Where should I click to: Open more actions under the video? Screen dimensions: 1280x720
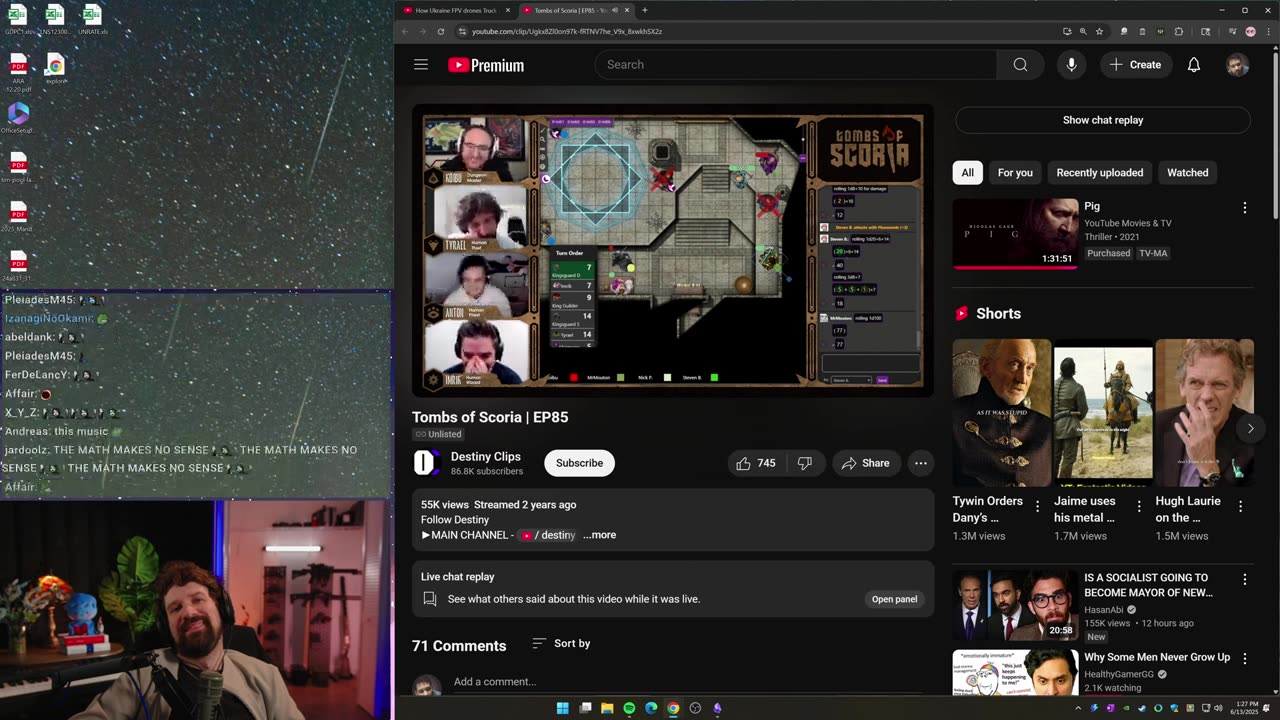pos(921,463)
